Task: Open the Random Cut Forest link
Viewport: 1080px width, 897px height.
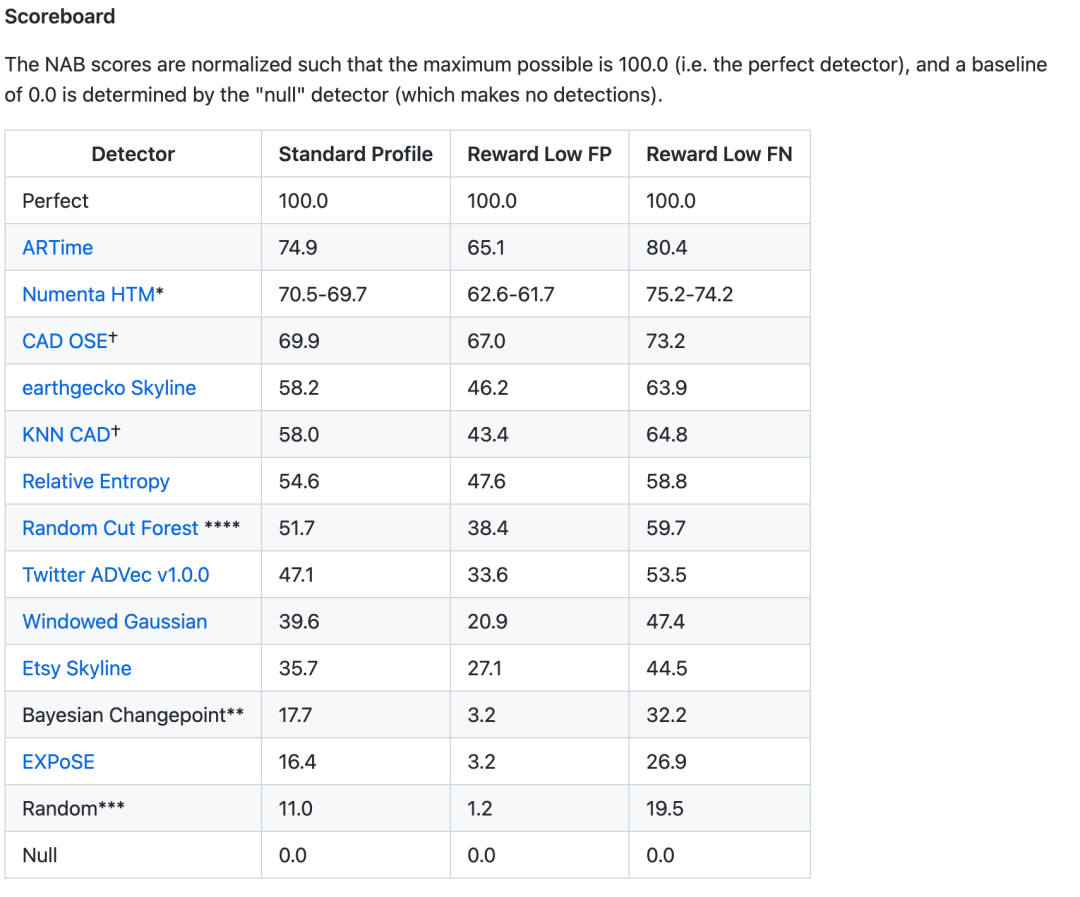Action: click(x=110, y=528)
